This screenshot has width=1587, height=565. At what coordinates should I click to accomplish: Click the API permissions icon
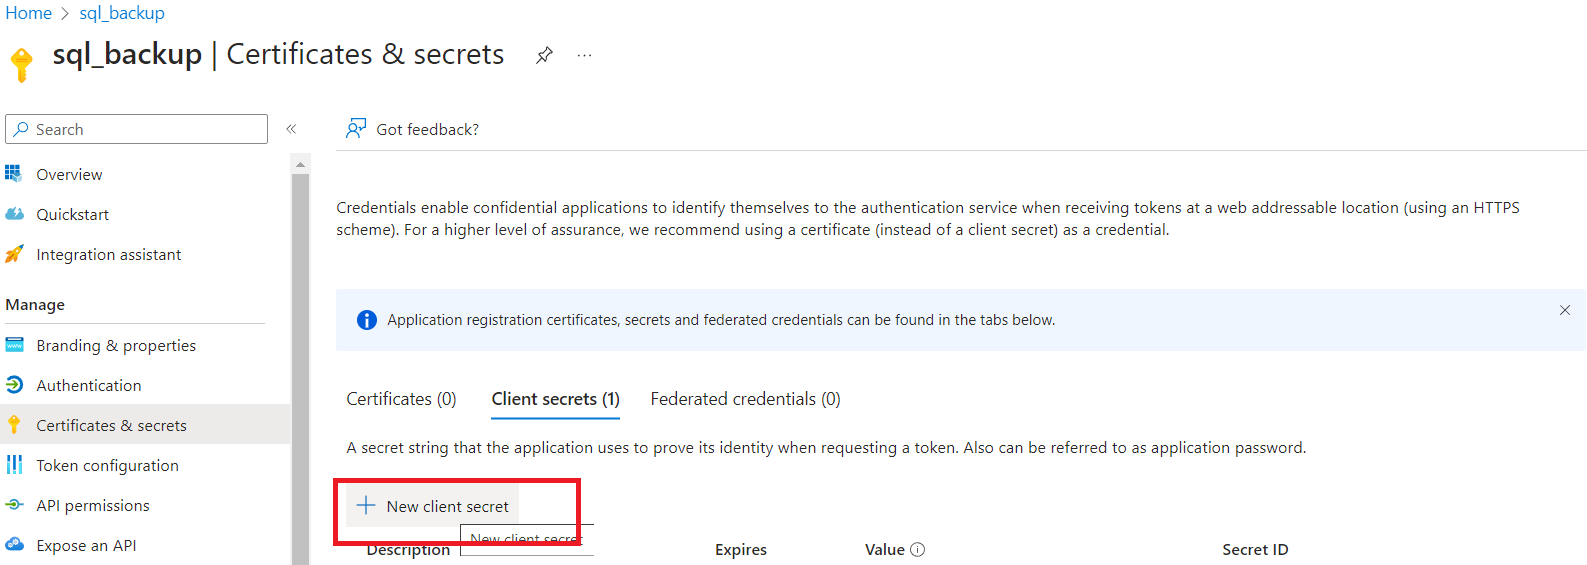[x=14, y=505]
